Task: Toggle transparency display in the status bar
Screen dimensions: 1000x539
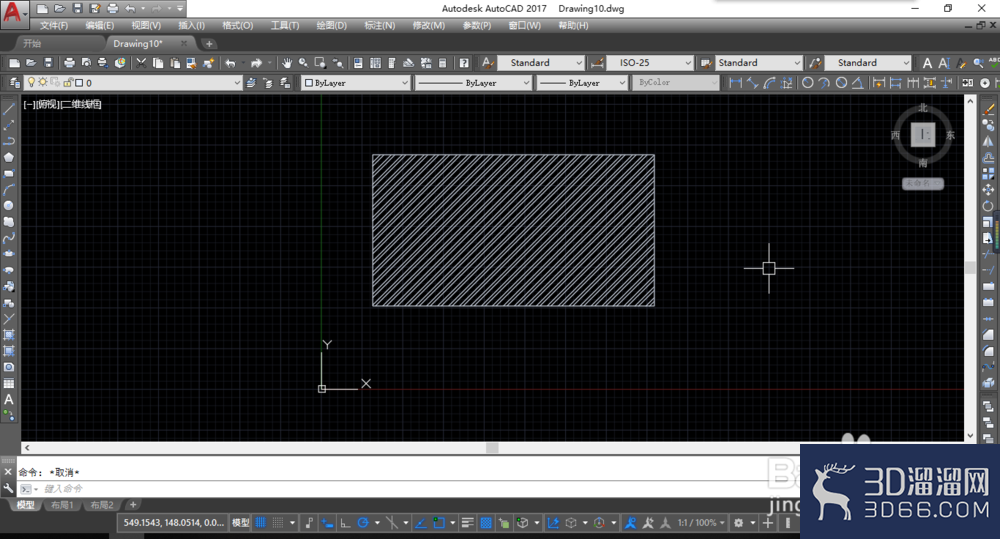Action: point(486,523)
